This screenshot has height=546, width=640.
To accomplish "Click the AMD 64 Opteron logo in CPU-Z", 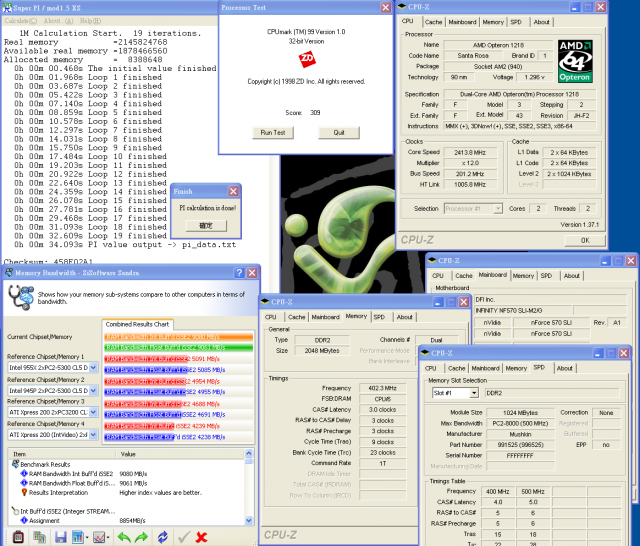I will tap(575, 61).
